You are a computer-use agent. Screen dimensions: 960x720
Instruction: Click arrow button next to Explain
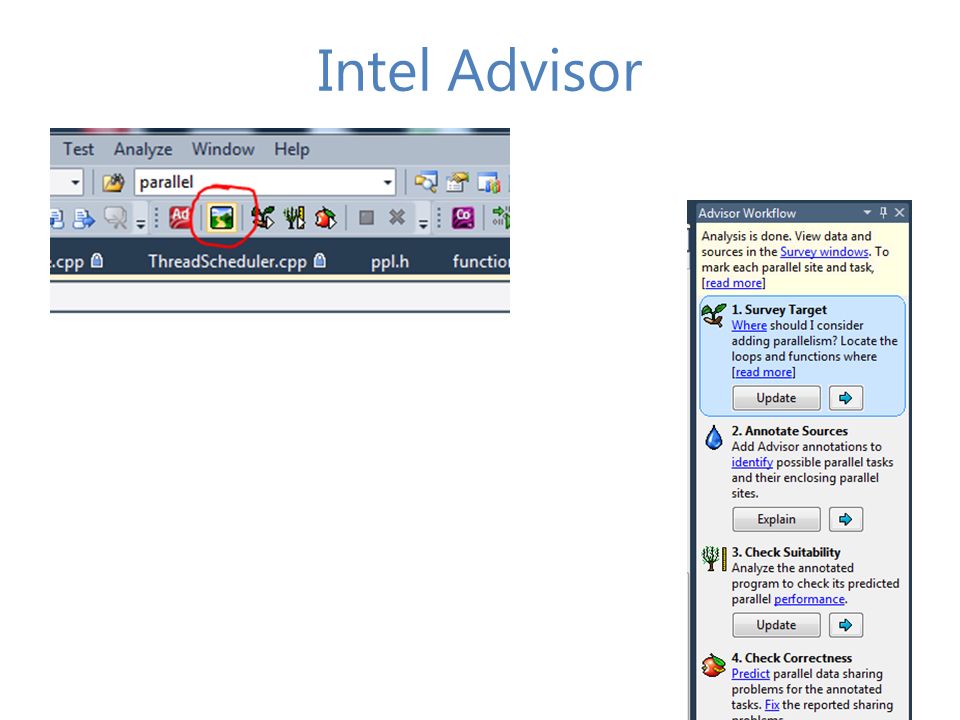[846, 519]
